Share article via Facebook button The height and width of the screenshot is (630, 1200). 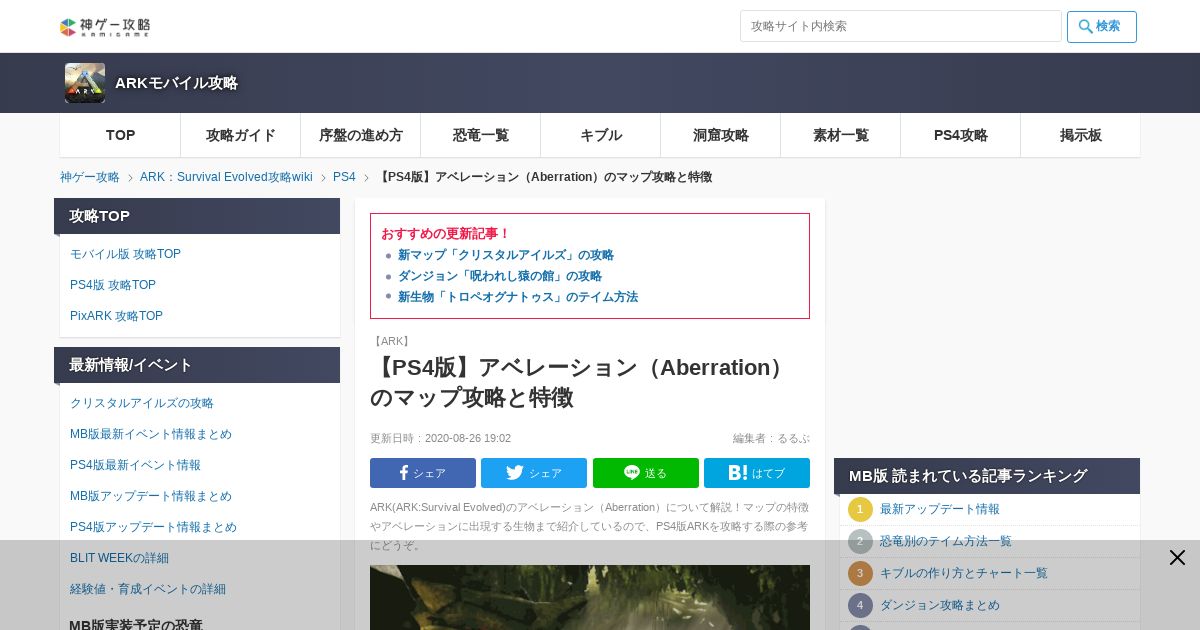click(x=423, y=473)
